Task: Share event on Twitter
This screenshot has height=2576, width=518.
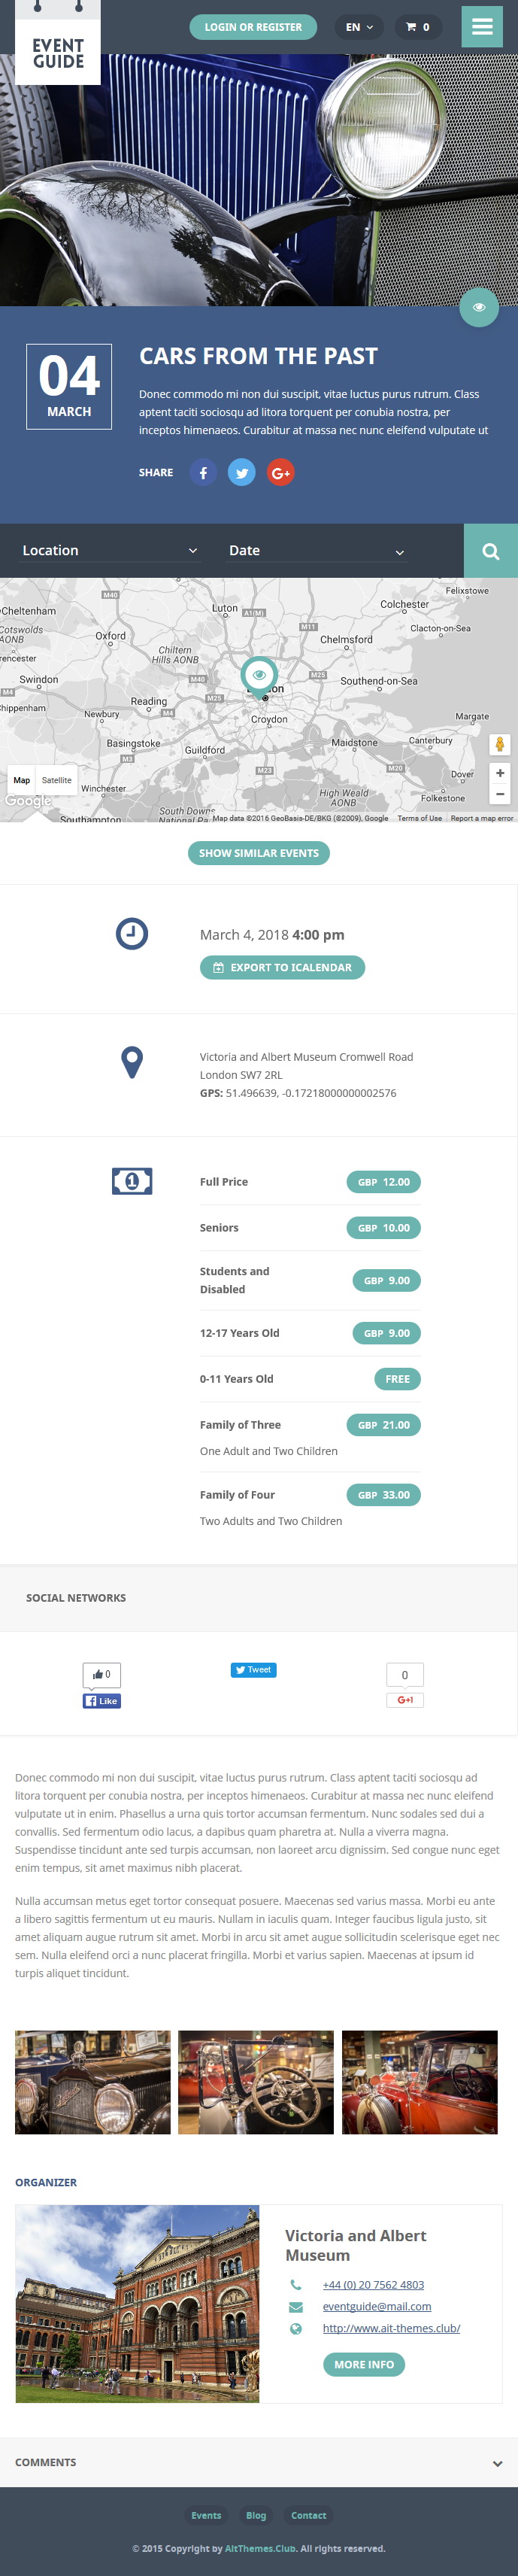Action: (x=242, y=472)
